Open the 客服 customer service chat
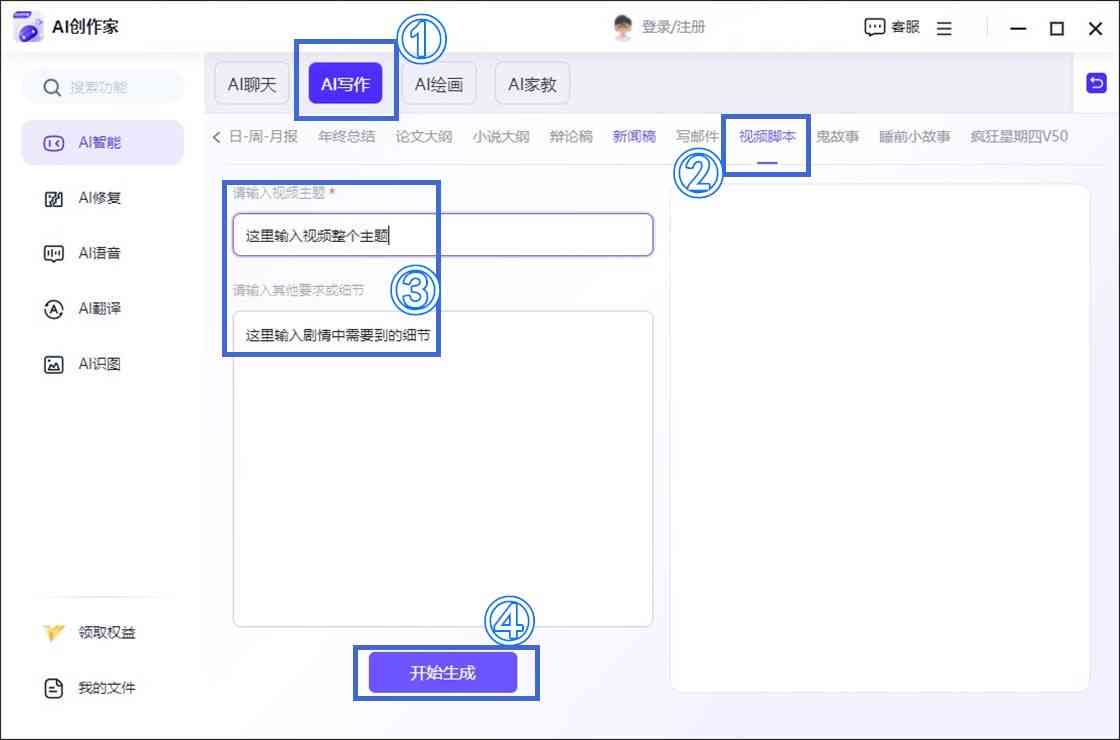Screen dimensions: 1120x740 [x=892, y=27]
